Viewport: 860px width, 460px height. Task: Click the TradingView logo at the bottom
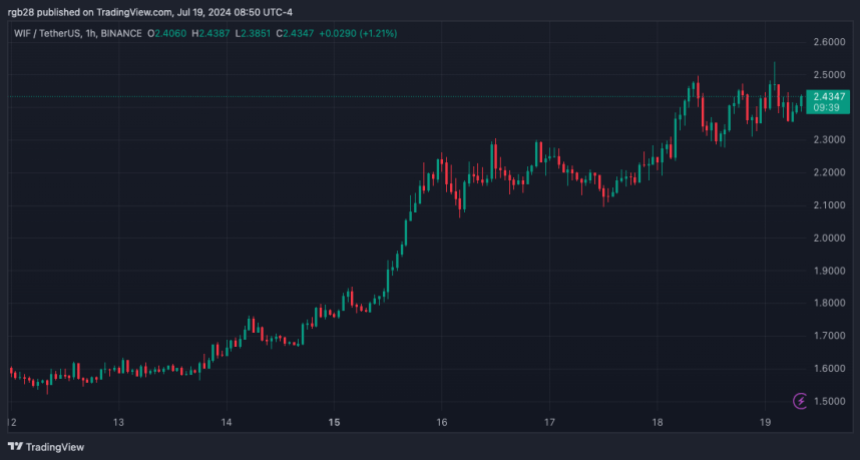(x=46, y=447)
